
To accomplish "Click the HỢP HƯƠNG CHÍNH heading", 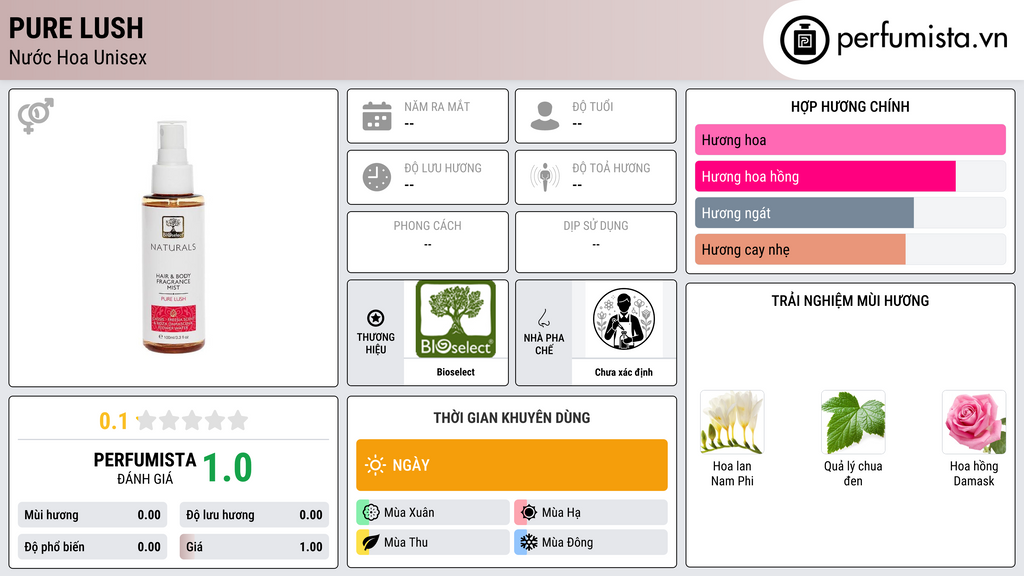I will coord(850,106).
